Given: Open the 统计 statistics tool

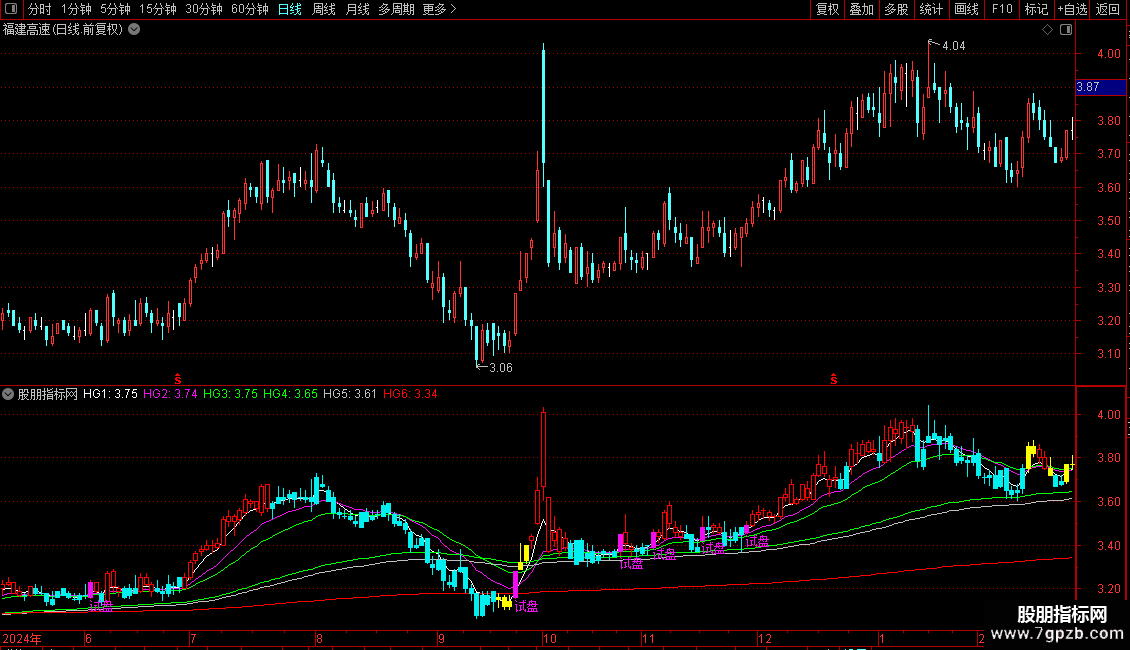Looking at the screenshot, I should point(931,9).
